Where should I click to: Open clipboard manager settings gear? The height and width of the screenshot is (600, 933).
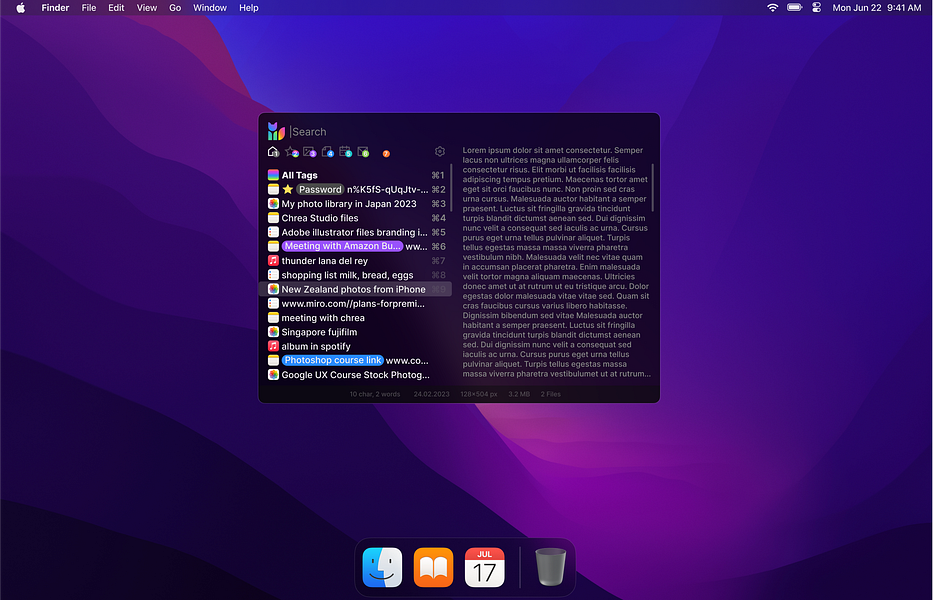coord(440,152)
